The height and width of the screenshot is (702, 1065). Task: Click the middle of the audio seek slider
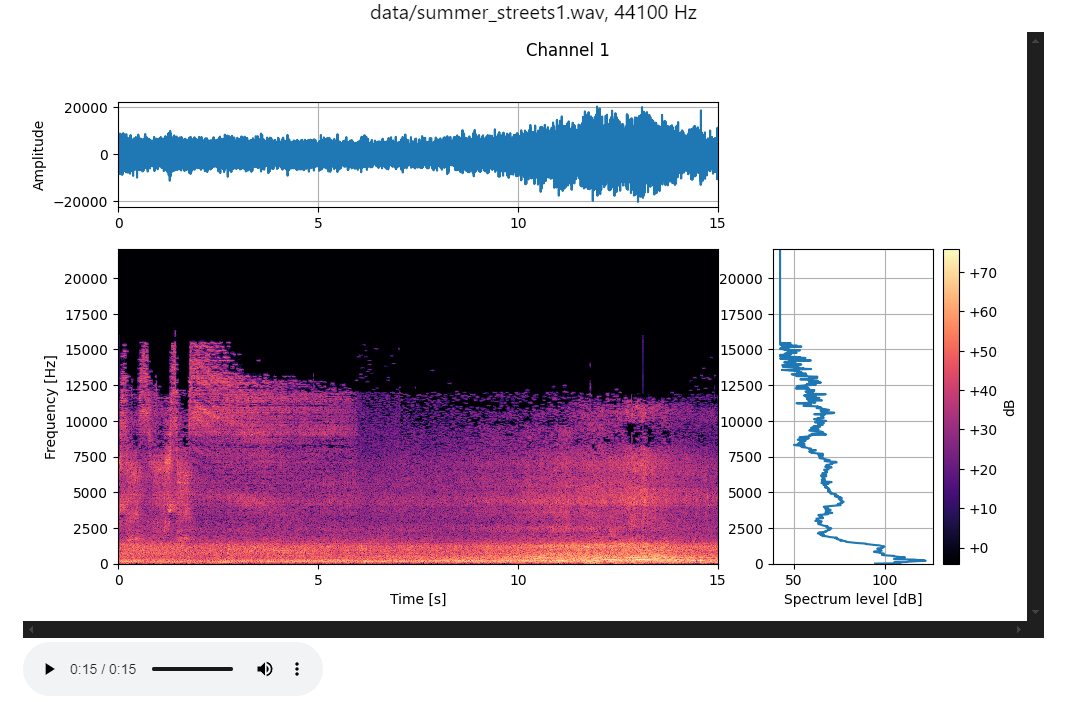pos(192,669)
